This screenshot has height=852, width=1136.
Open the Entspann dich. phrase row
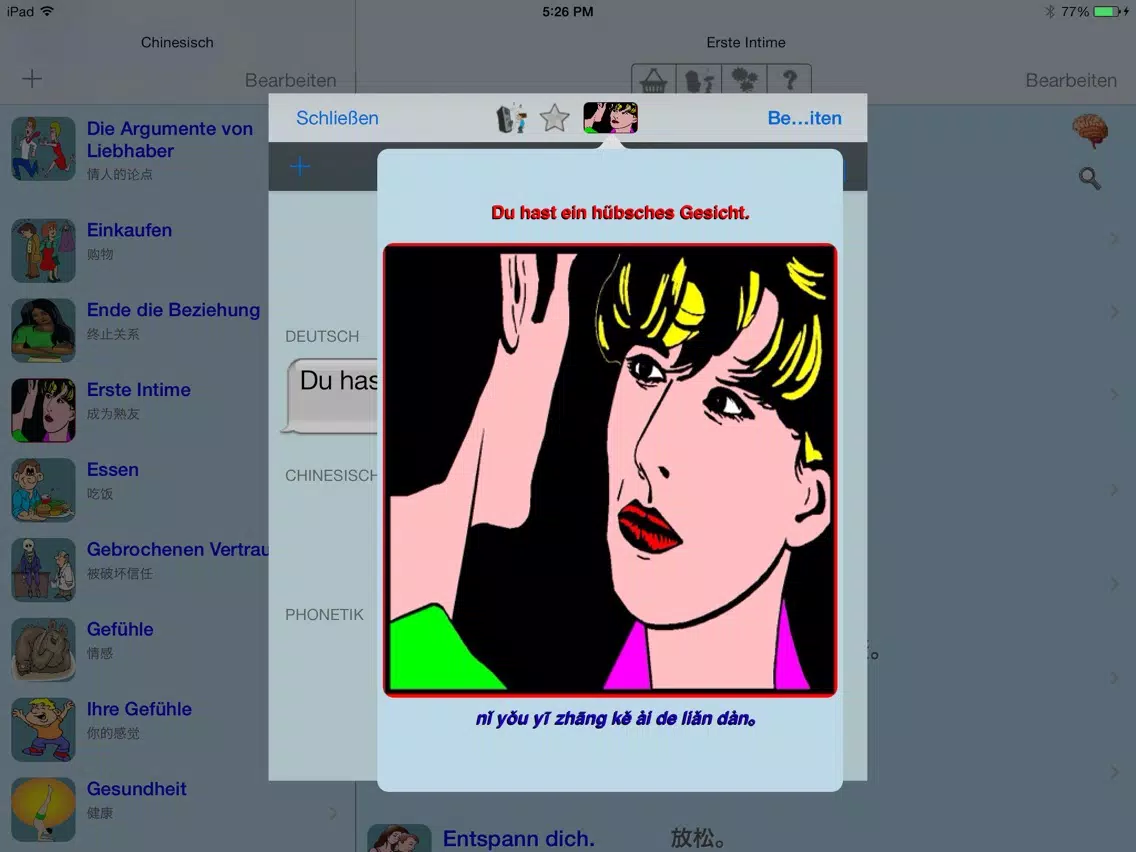point(519,838)
